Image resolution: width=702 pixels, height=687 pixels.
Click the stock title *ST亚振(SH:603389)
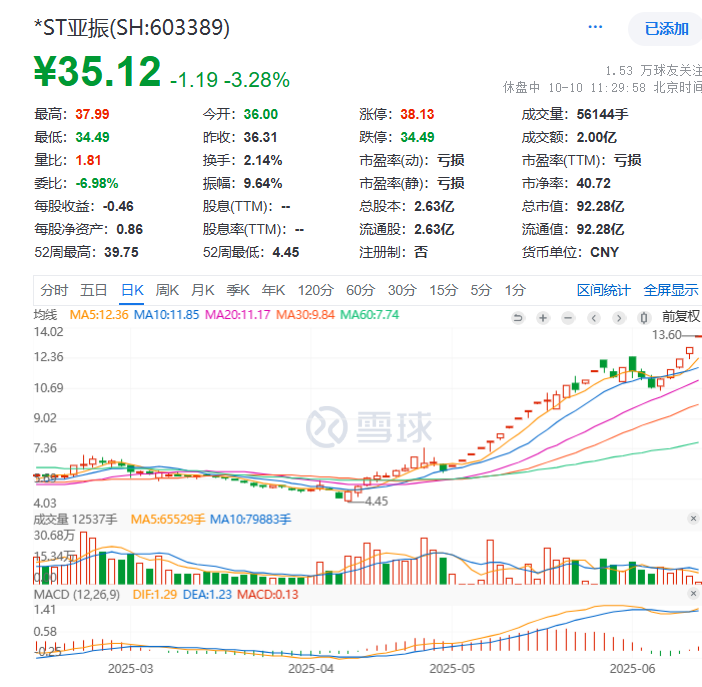(132, 28)
